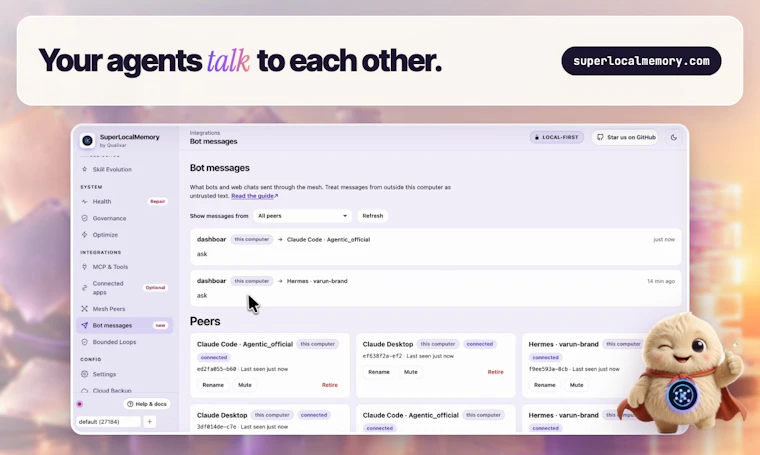
Task: Go to Health in sidebar
Action: pos(102,201)
